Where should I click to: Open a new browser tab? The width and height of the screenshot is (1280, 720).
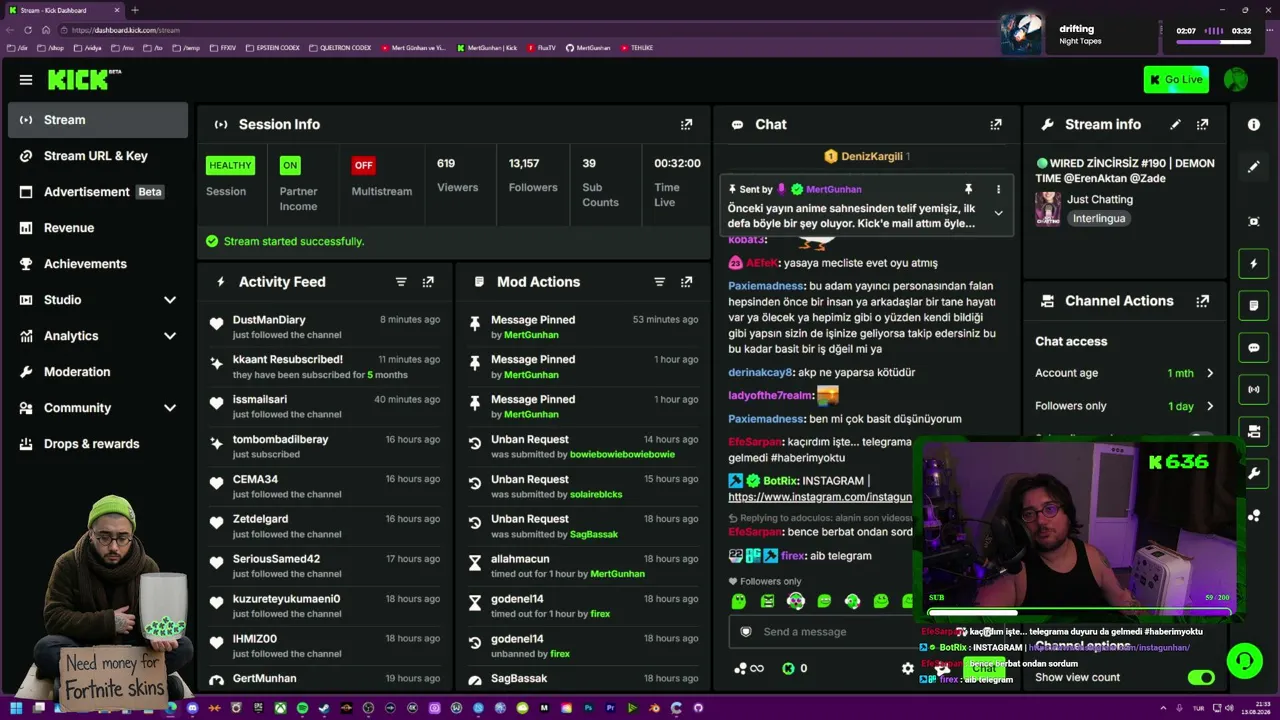click(x=135, y=10)
